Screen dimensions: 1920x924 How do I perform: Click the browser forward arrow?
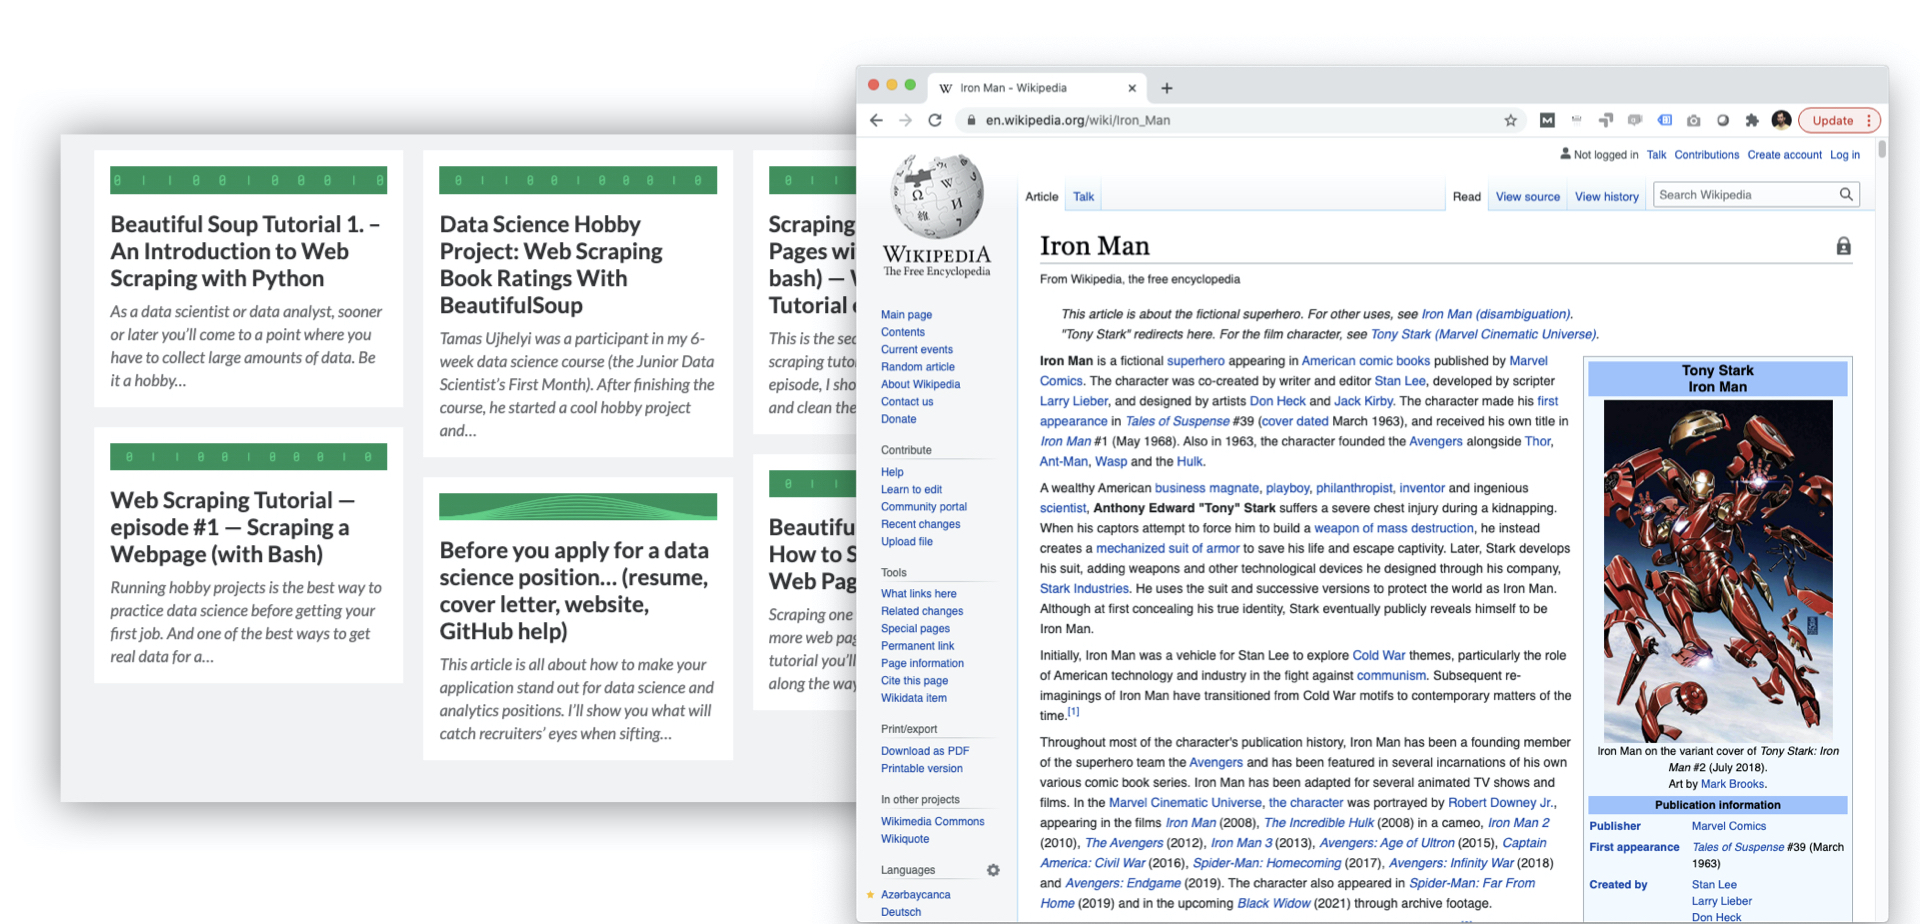click(x=905, y=120)
